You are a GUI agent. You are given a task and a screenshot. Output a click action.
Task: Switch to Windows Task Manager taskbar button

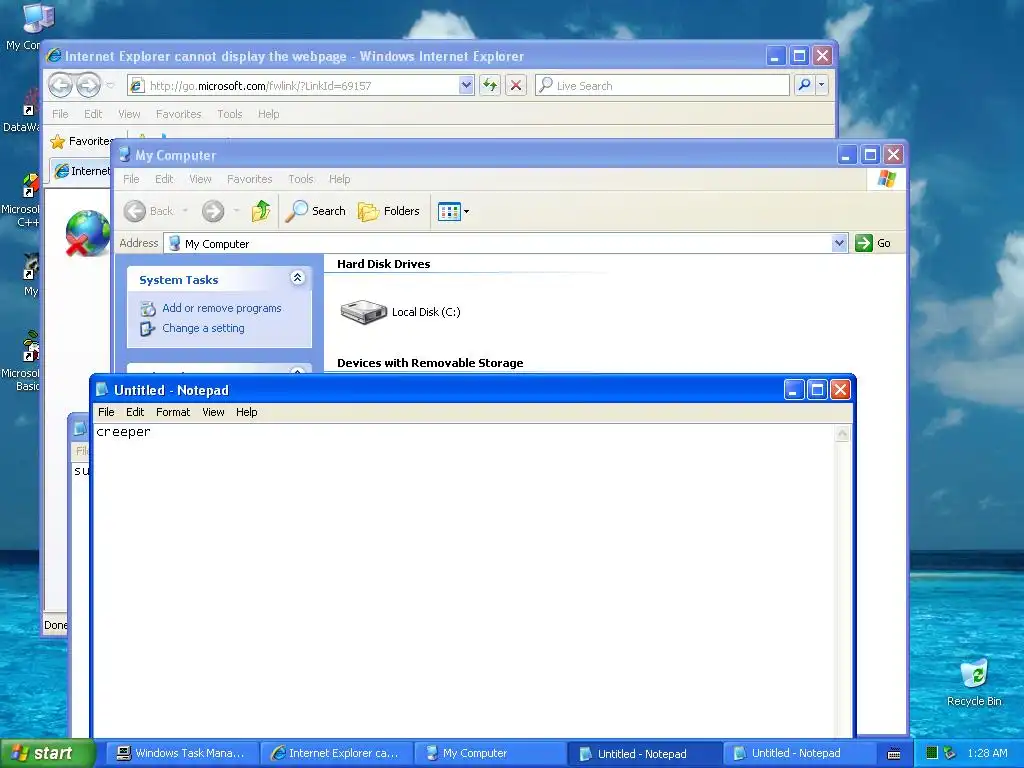point(182,753)
